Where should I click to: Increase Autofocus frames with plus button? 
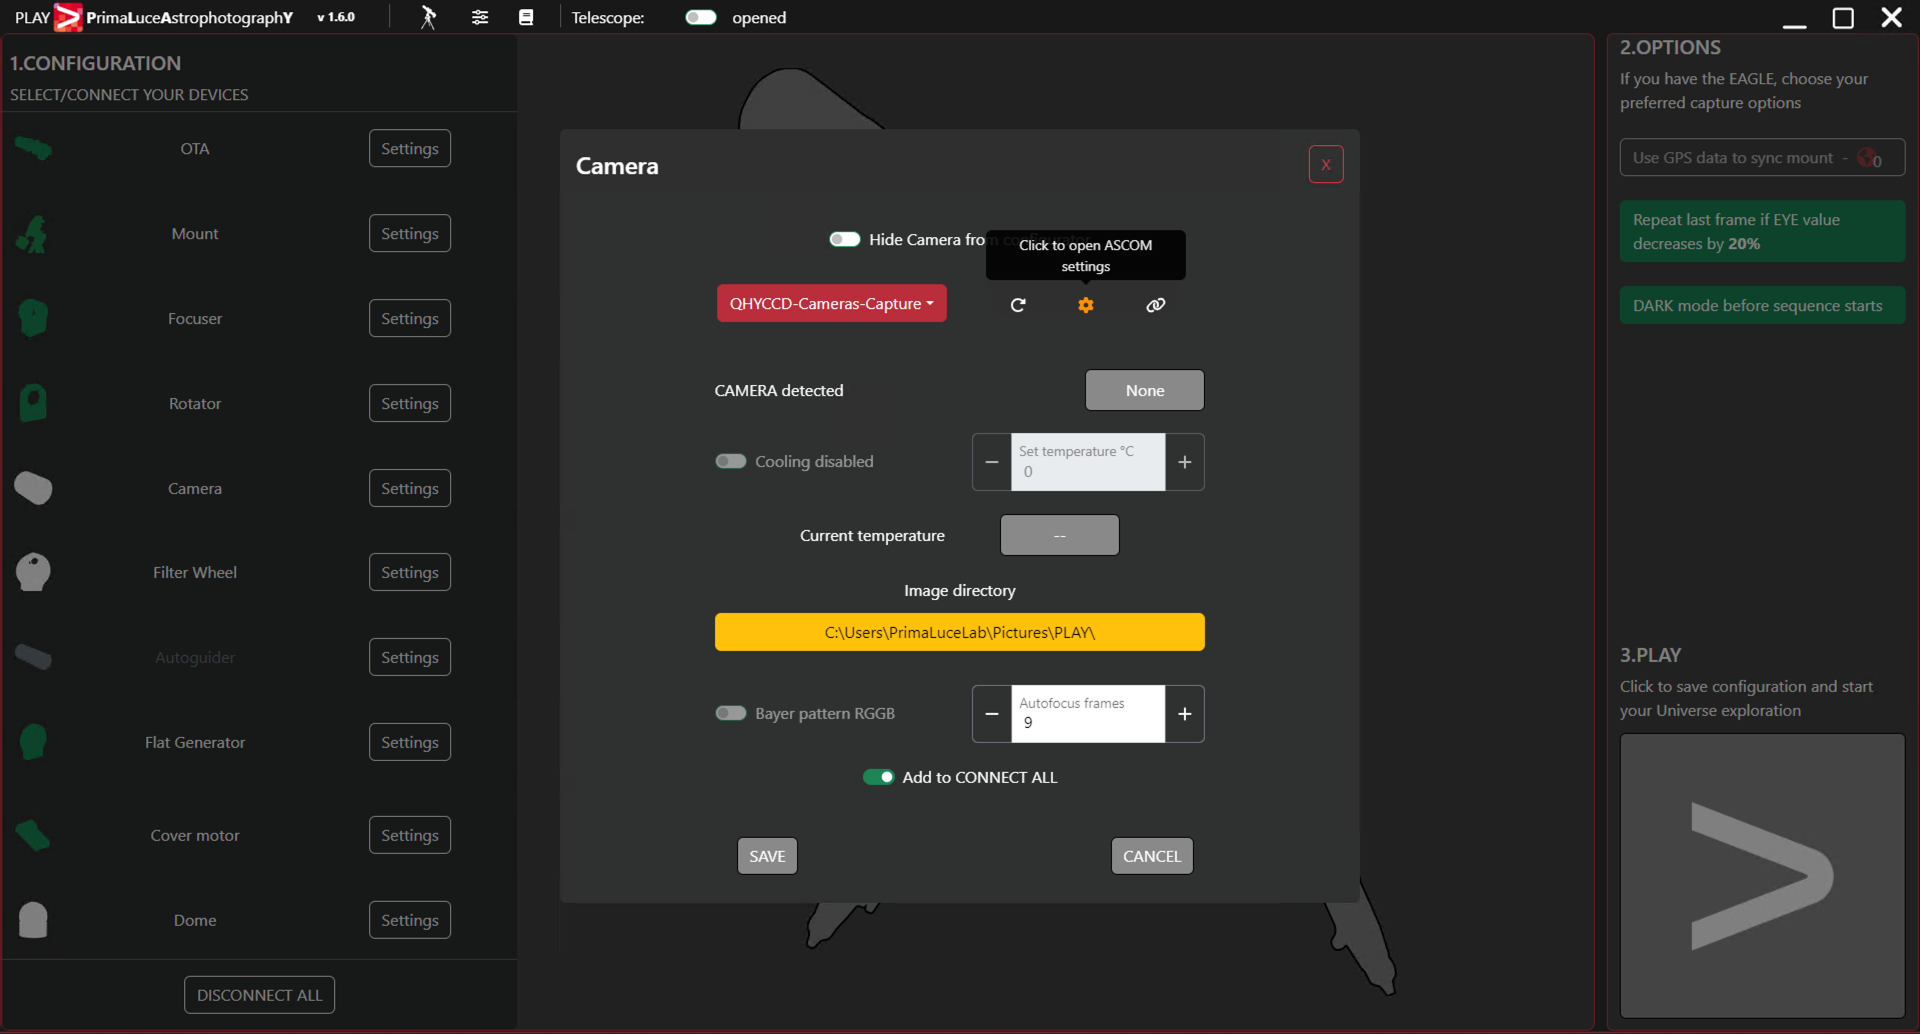1185,714
